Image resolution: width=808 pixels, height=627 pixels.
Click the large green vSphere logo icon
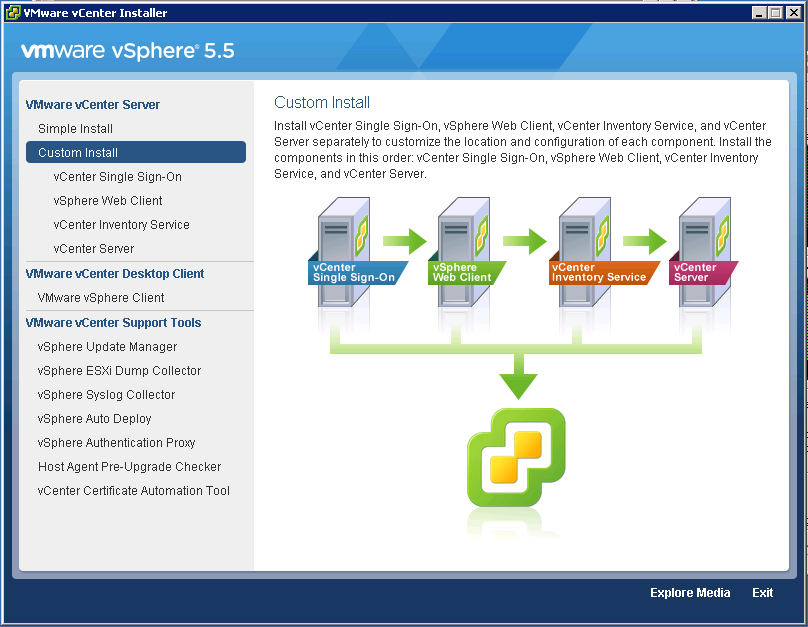coord(516,457)
